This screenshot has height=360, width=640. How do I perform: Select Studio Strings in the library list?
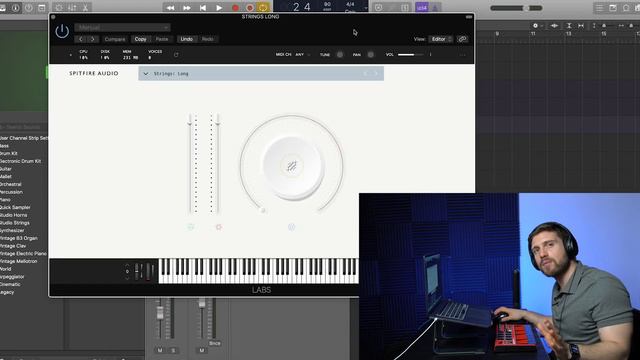point(15,223)
